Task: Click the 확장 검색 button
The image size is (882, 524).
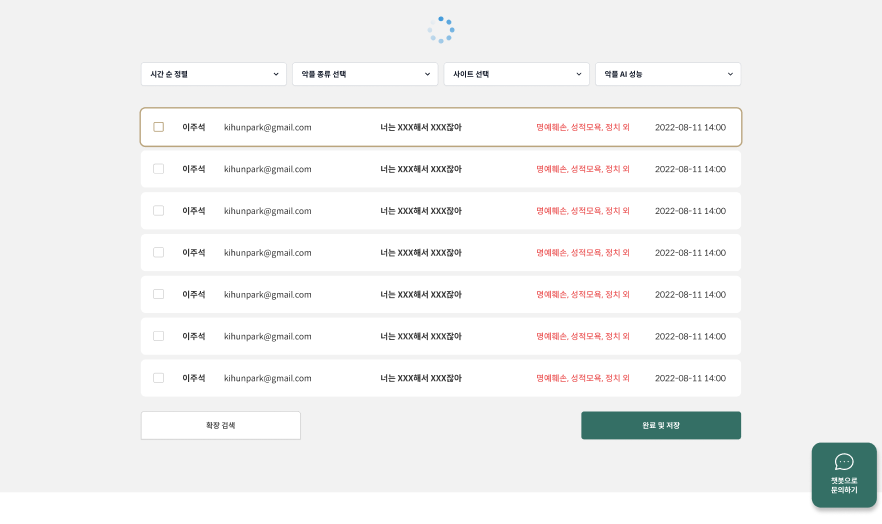Action: tap(221, 425)
